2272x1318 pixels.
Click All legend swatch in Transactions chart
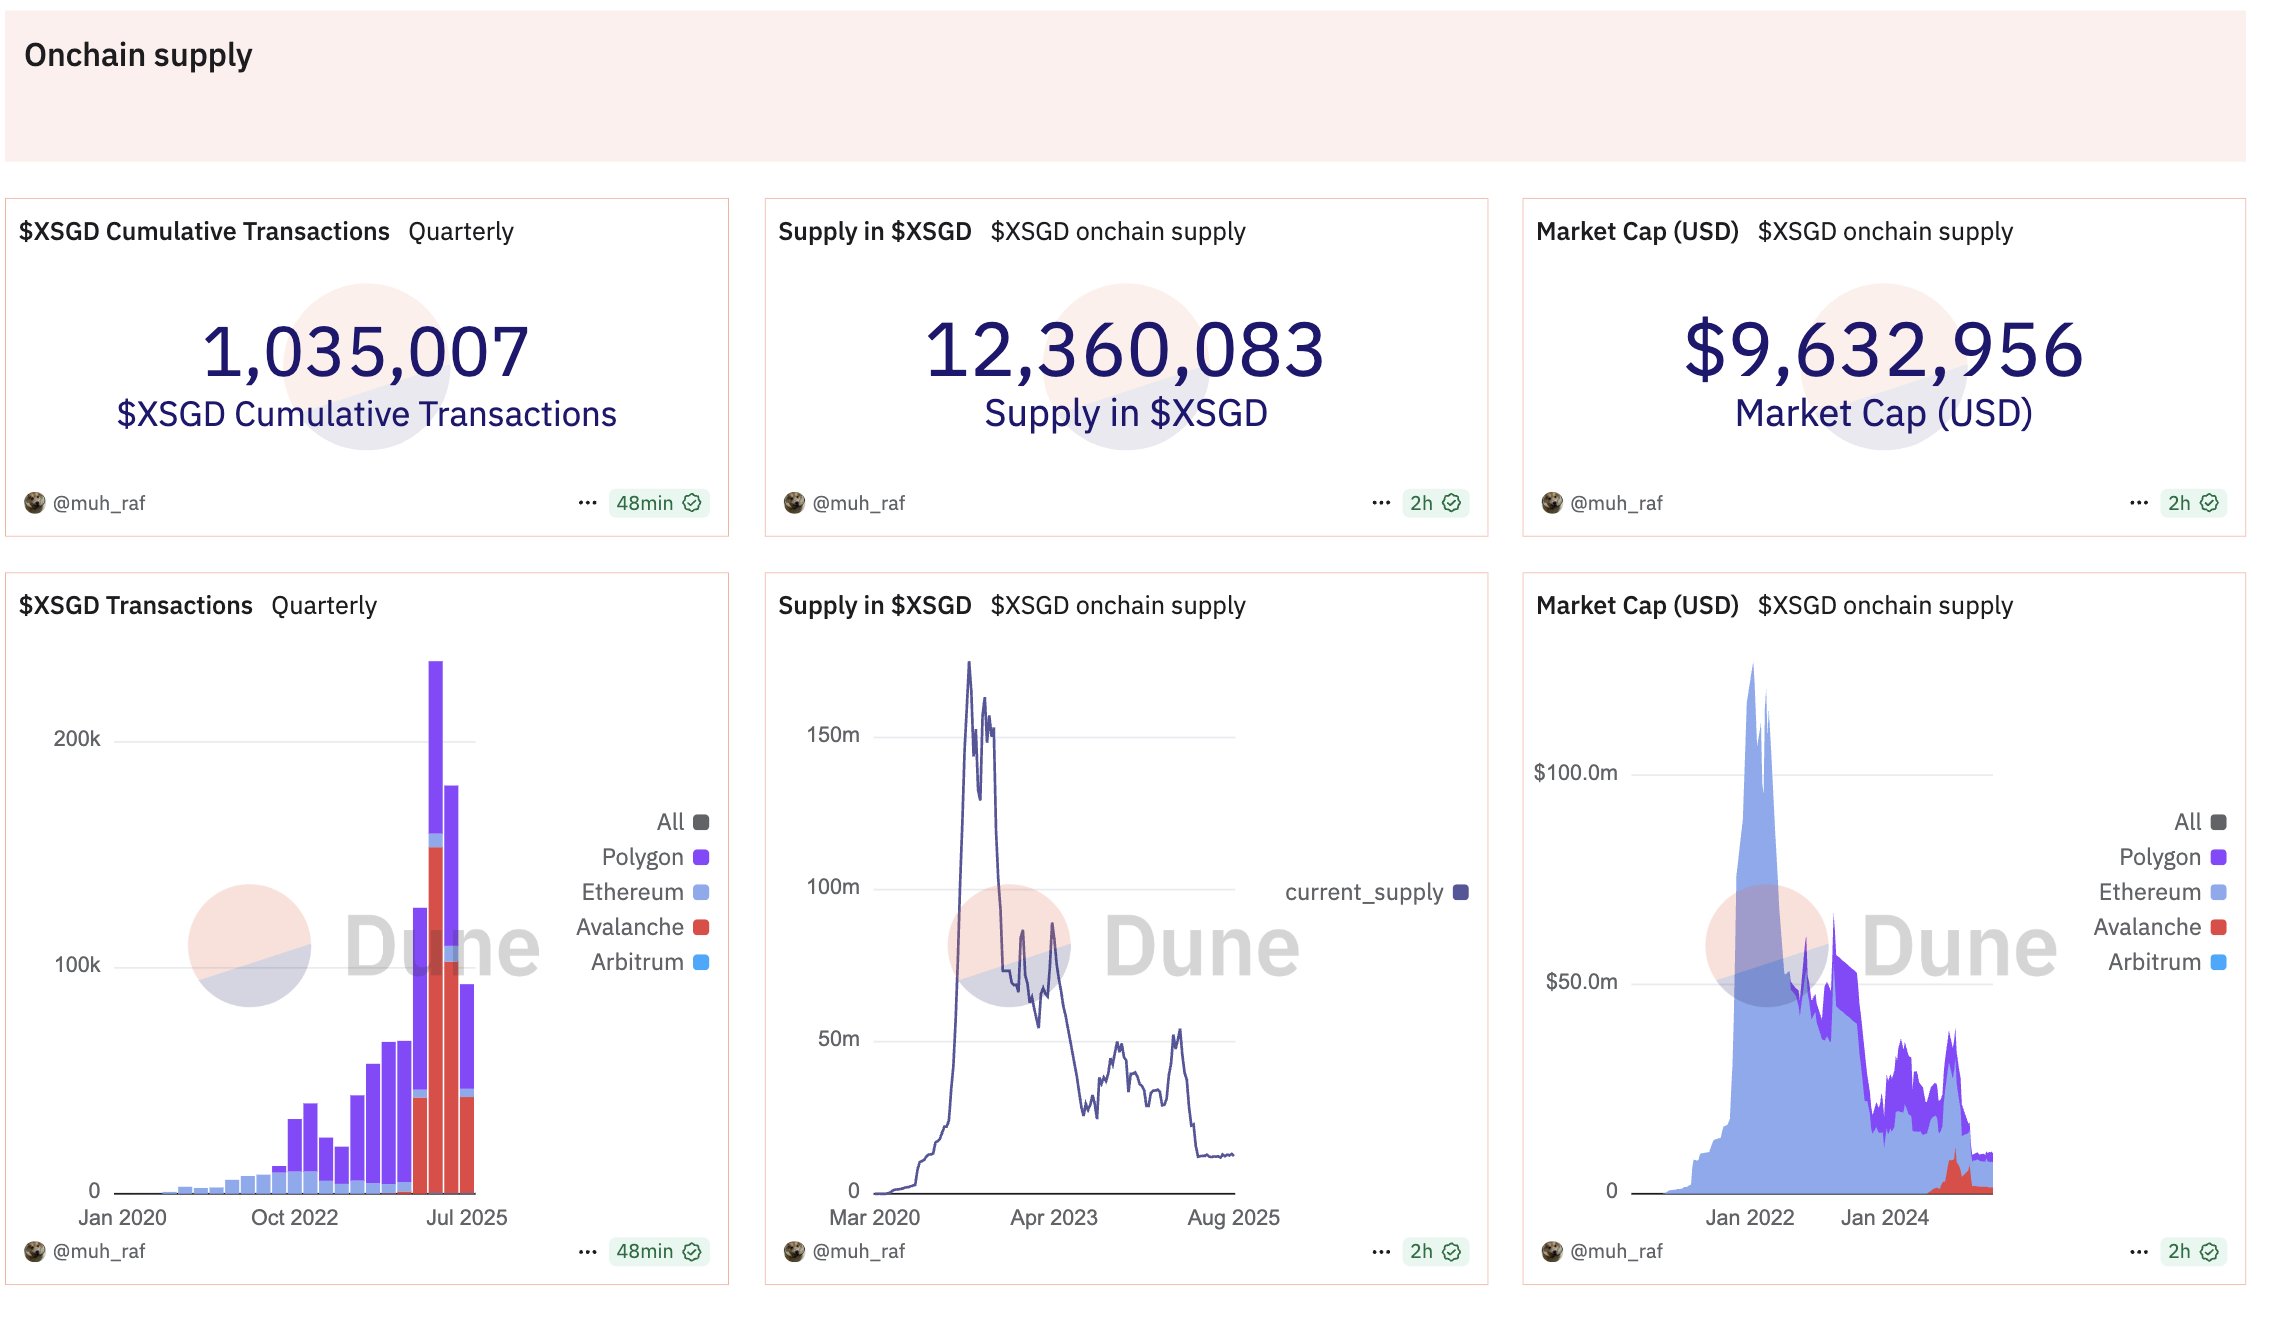(701, 822)
